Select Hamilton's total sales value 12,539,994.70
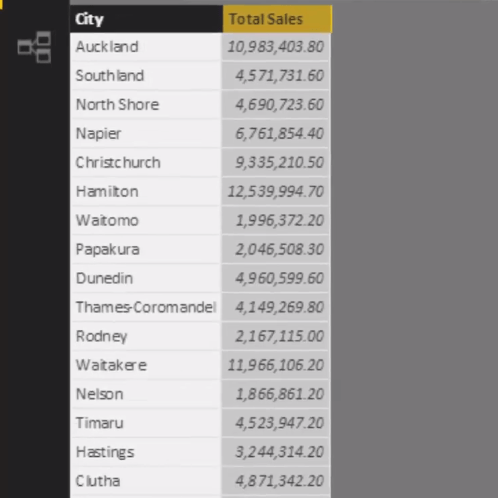The image size is (498, 498). pos(276,192)
